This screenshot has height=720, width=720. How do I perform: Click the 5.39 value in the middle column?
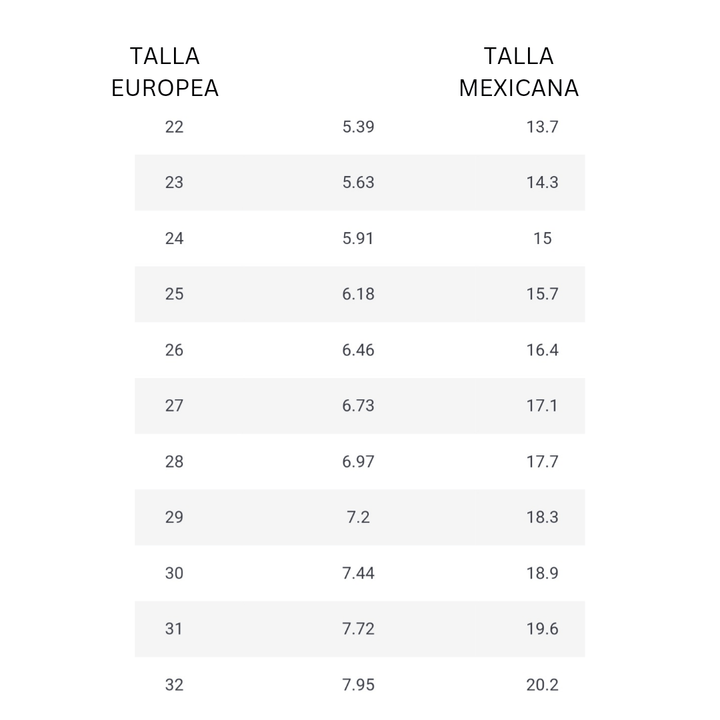[358, 127]
